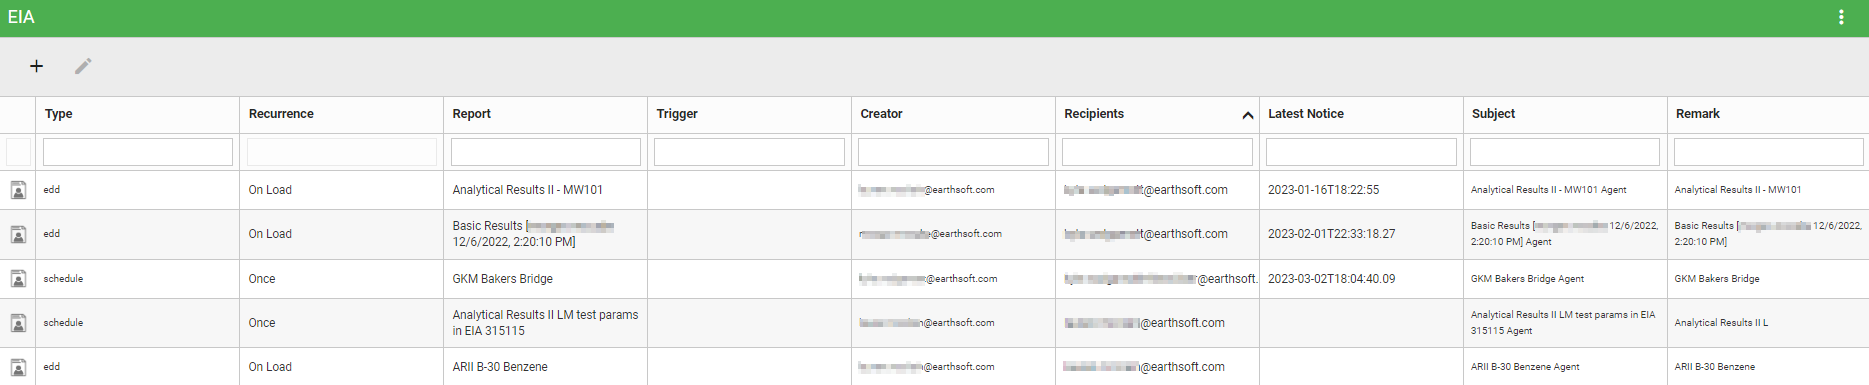Click the Report column header
The image size is (1869, 385).
(472, 114)
